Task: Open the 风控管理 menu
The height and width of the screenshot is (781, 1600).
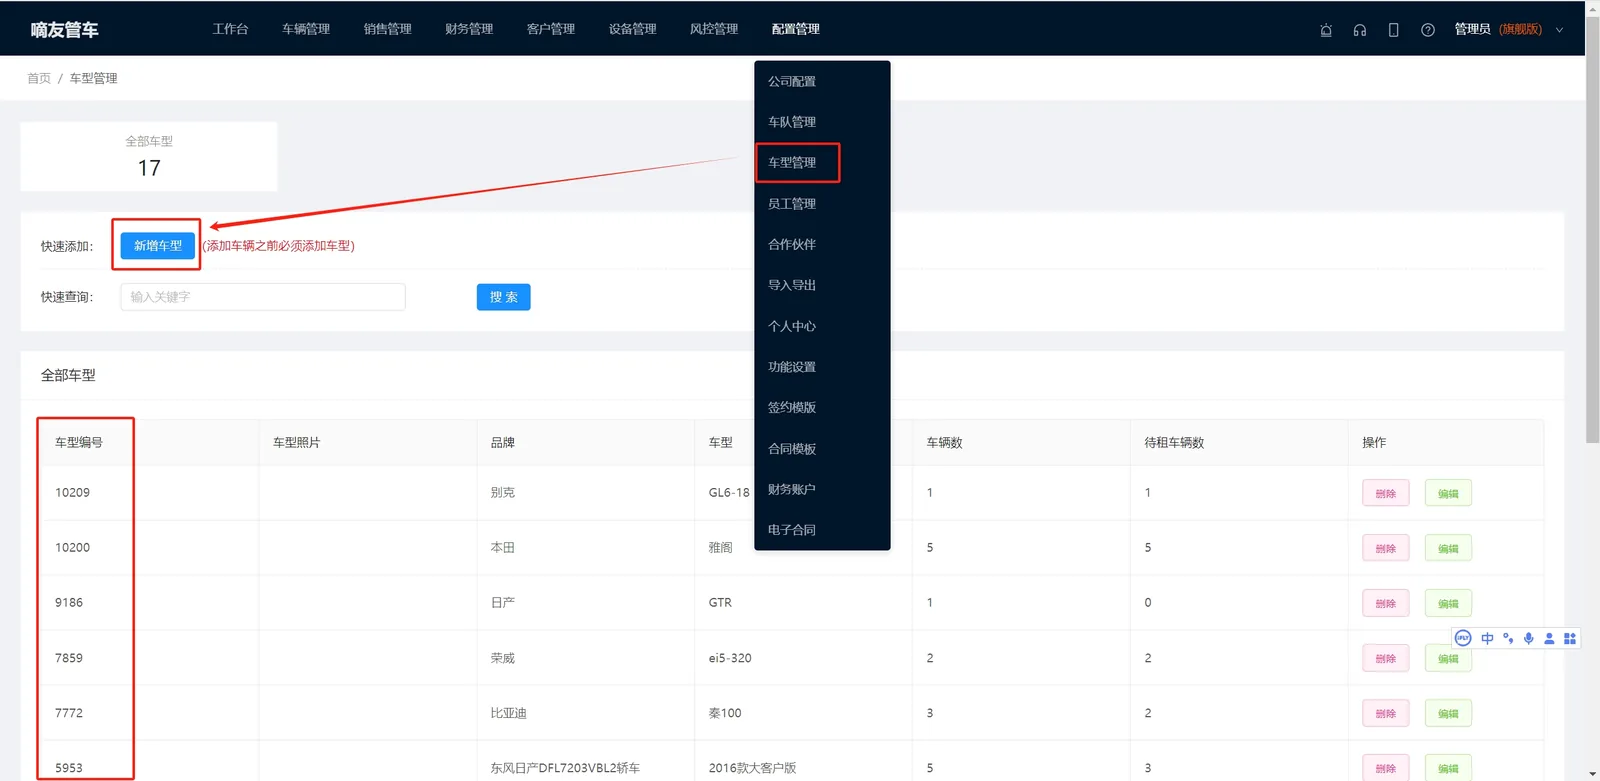Action: [x=714, y=29]
